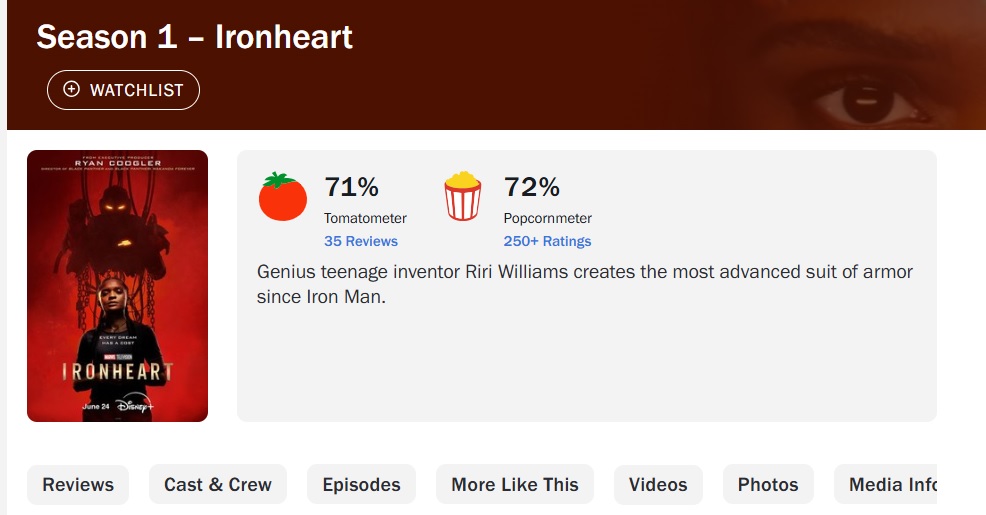Jump to the Reviews section

click(x=78, y=485)
